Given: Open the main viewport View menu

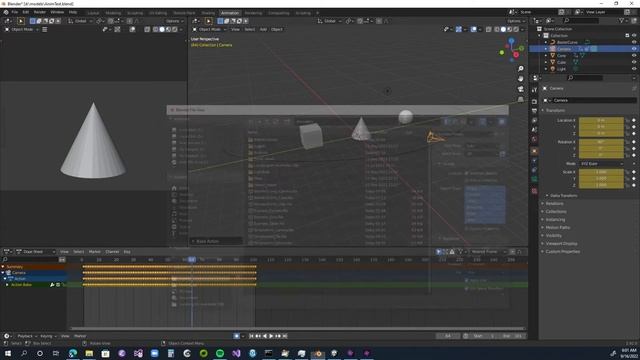Looking at the screenshot, I should click(235, 29).
